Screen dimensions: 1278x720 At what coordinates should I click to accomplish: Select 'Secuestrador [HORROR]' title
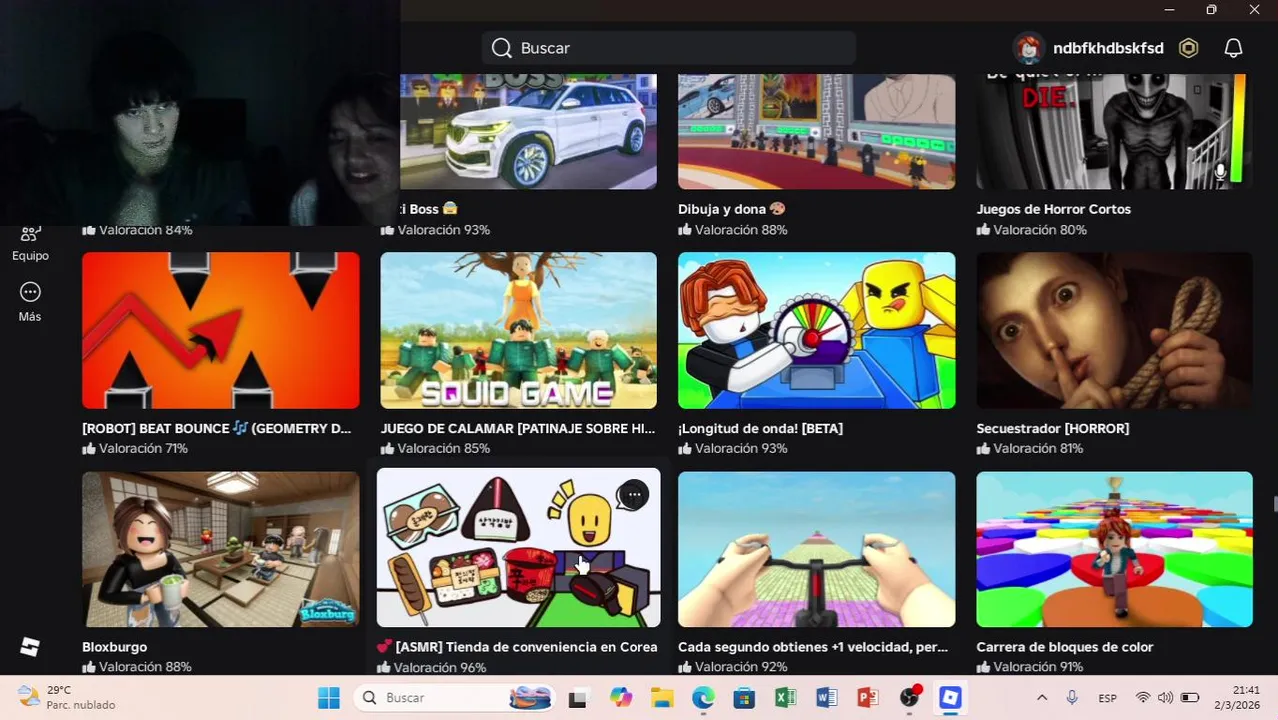click(1052, 428)
